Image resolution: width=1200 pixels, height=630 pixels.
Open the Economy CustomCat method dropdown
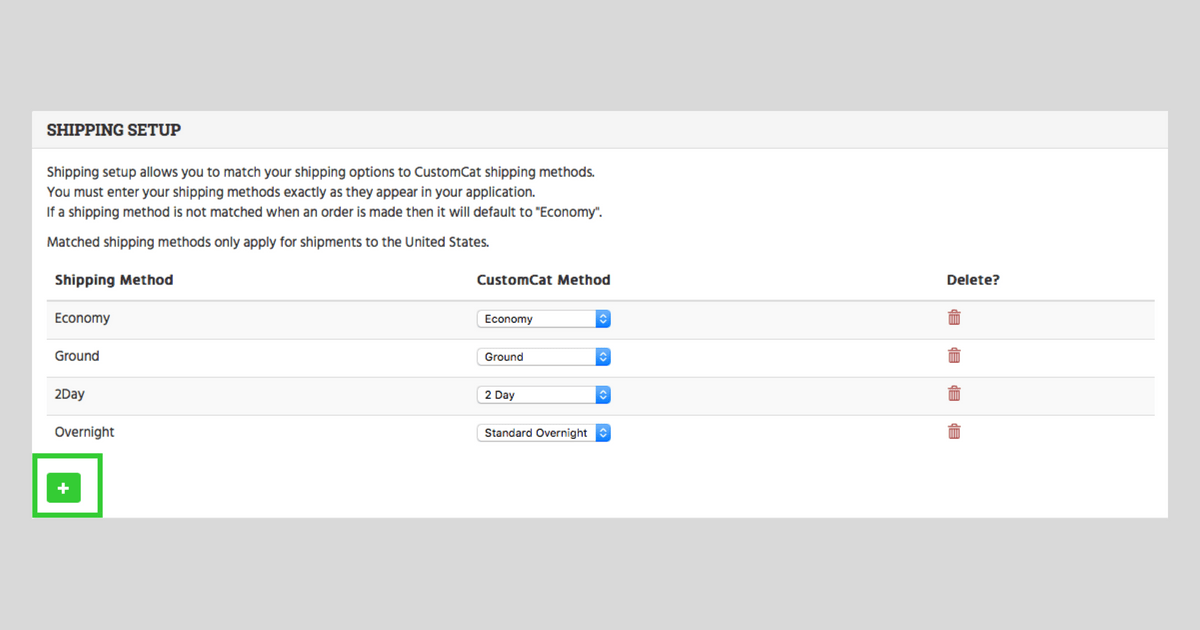(543, 319)
